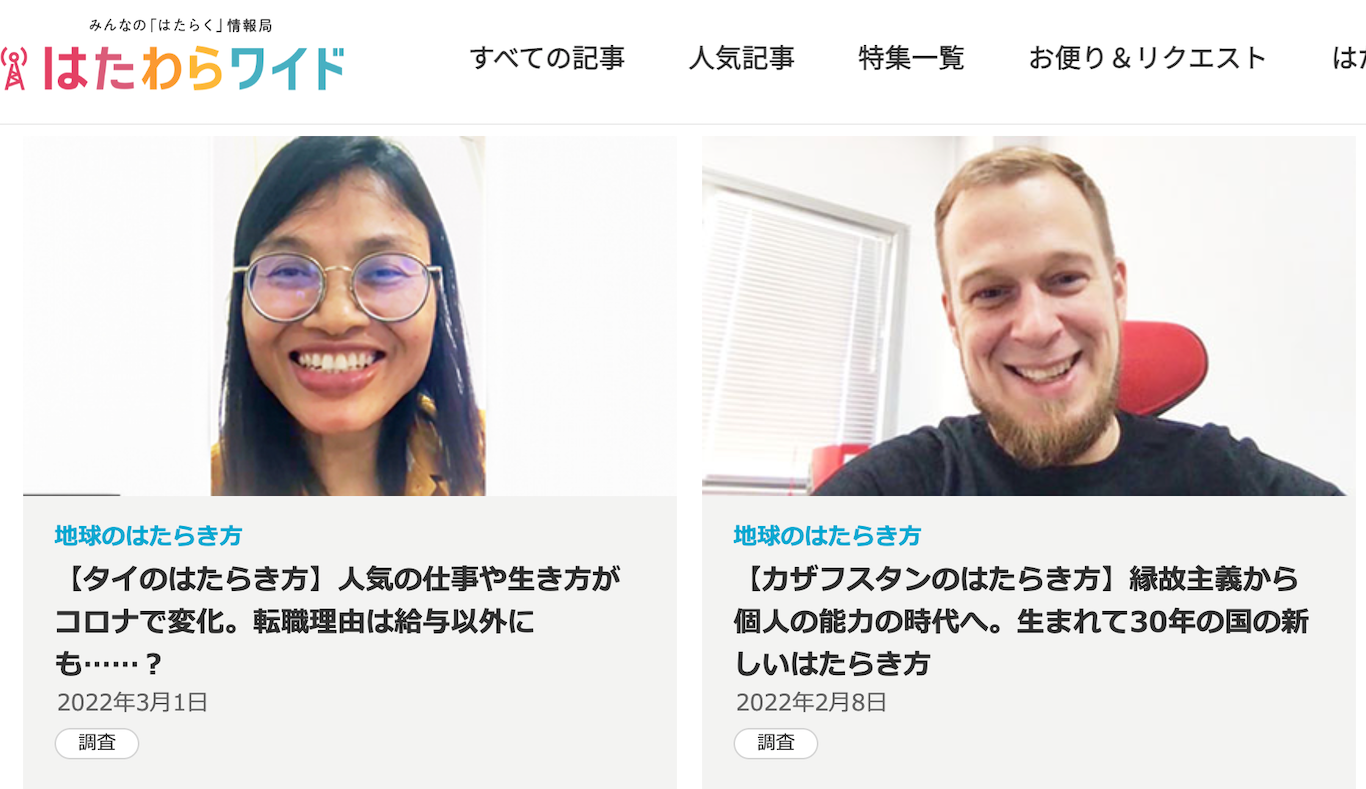Click the gray card body of the Thailand article
The height and width of the screenshot is (789, 1366).
coord(349,642)
